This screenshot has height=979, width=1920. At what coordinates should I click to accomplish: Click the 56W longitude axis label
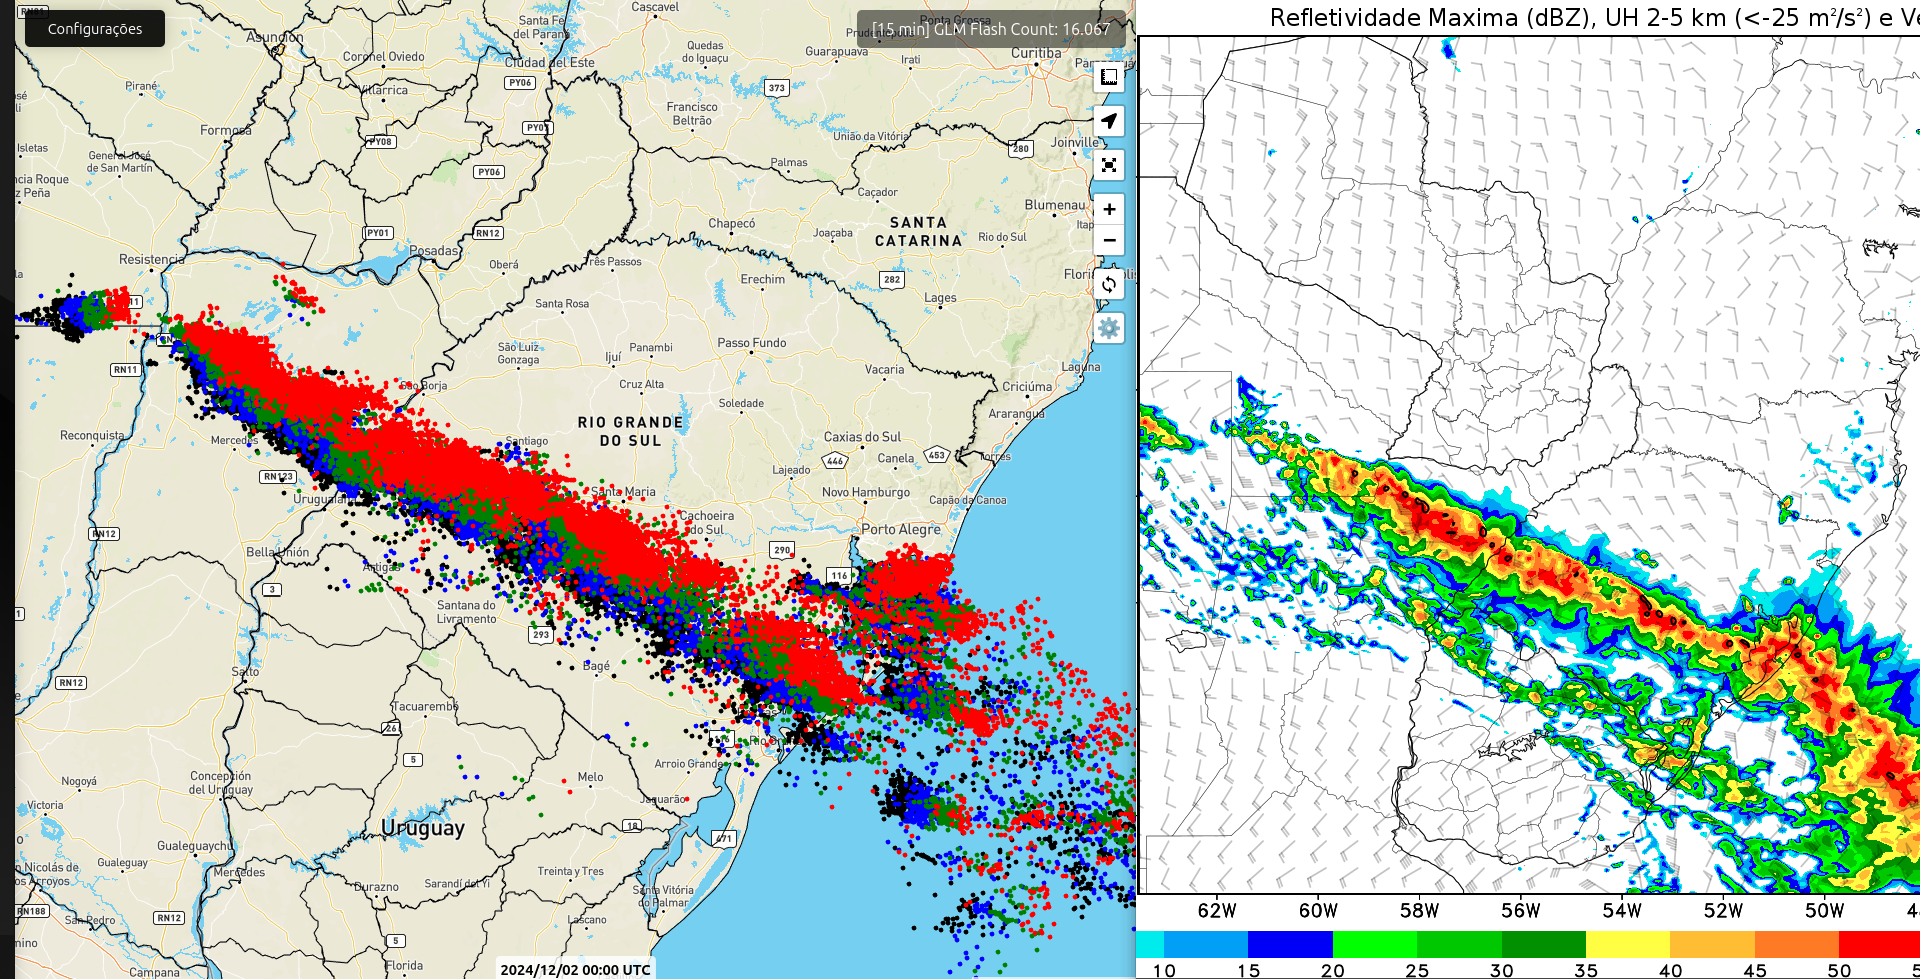[1520, 910]
